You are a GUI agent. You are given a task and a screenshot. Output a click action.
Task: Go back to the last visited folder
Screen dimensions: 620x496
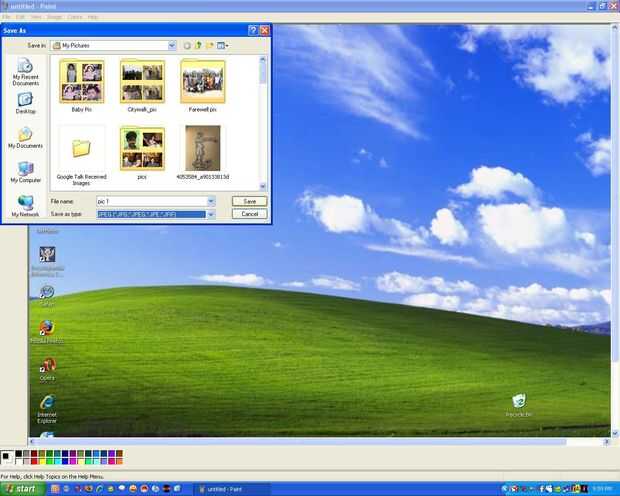187,45
